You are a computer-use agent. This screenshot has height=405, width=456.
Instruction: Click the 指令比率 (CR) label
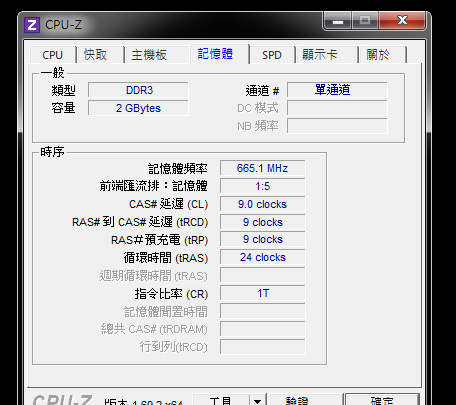tap(171, 294)
